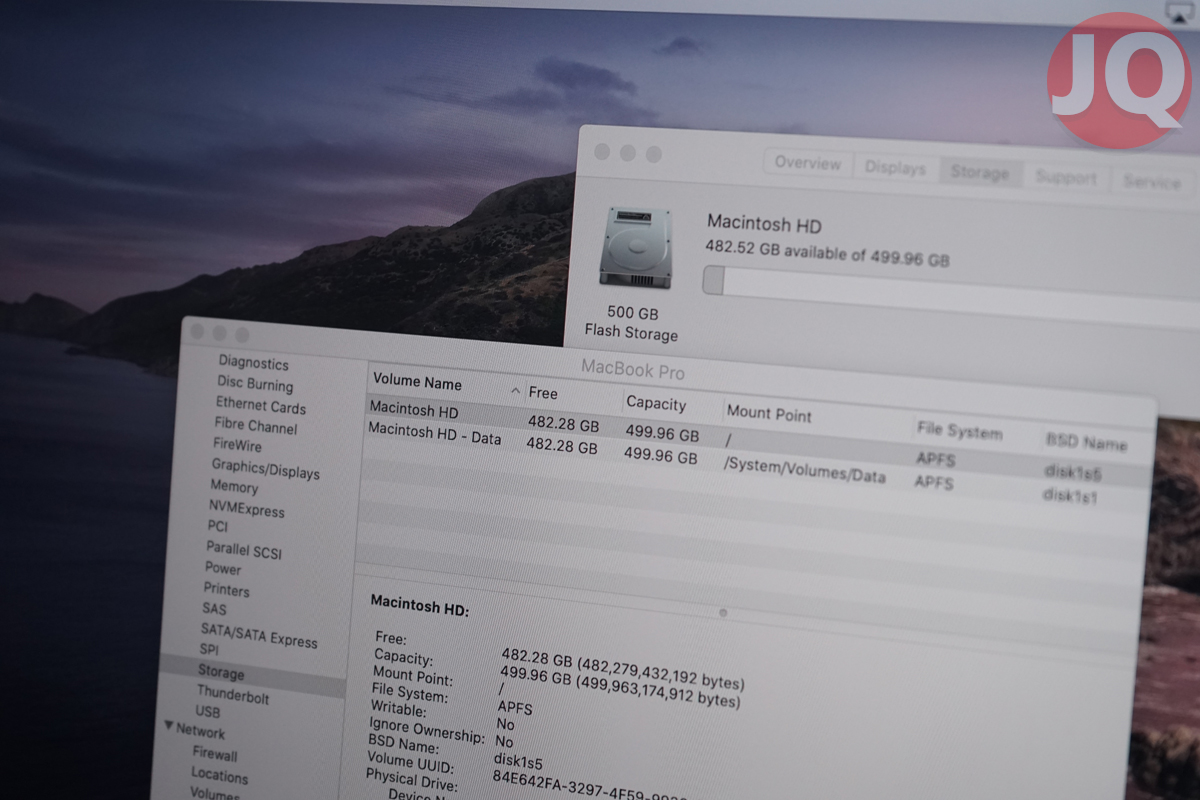Select SPI in the sidebar

click(209, 649)
